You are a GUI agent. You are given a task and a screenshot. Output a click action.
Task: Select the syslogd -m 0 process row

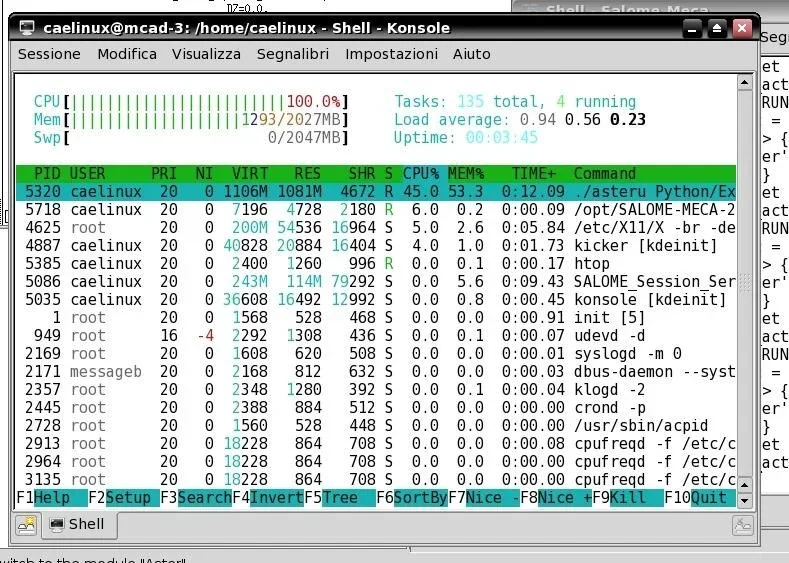(x=376, y=354)
